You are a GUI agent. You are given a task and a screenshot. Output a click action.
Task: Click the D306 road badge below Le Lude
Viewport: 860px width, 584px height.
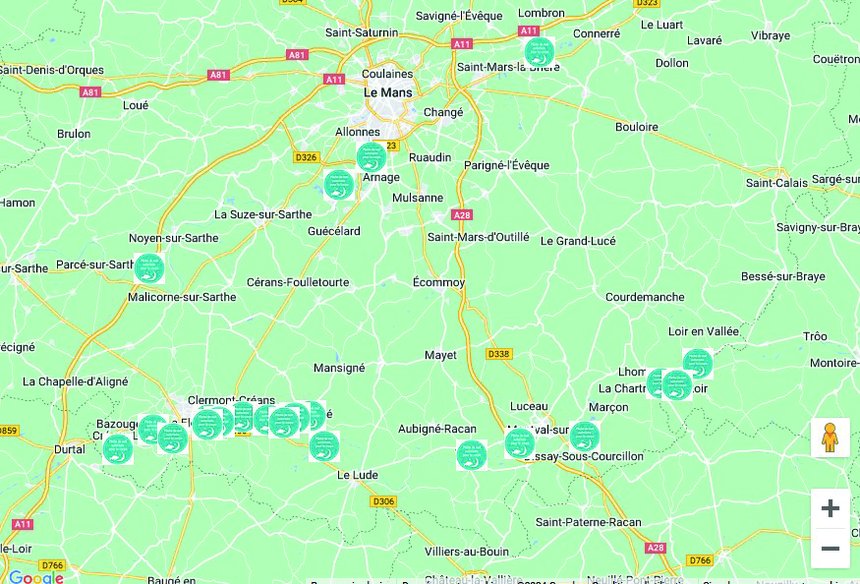click(x=383, y=501)
